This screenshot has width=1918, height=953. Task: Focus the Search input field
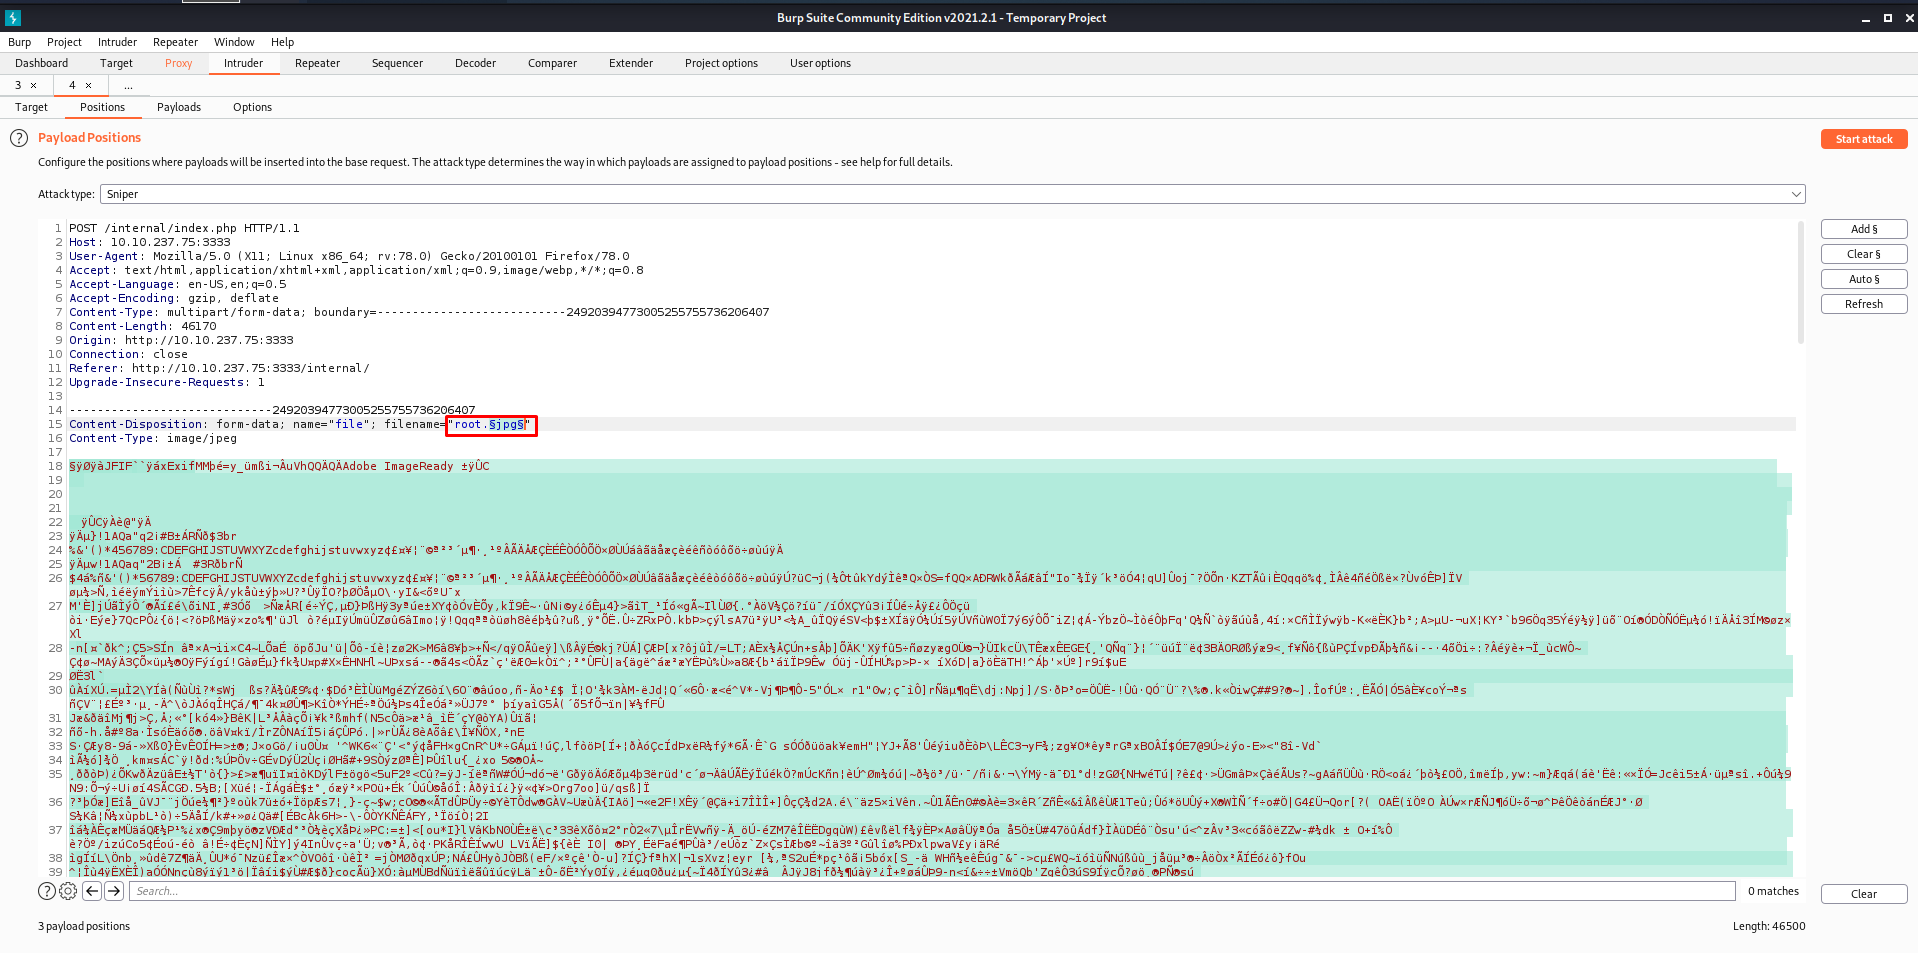point(930,891)
